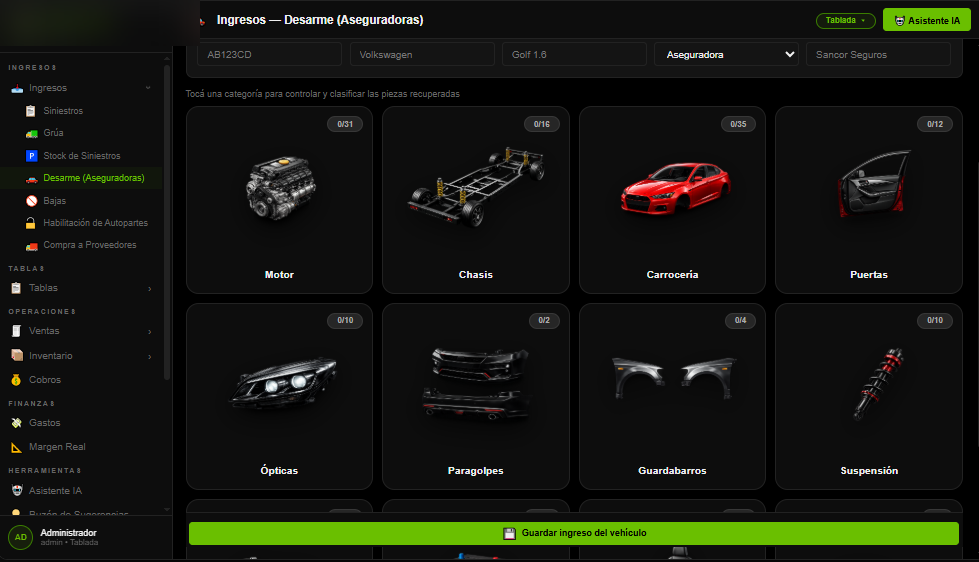979x562 pixels.
Task: Click the Chasis 0/16 counter badge
Action: click(x=541, y=124)
